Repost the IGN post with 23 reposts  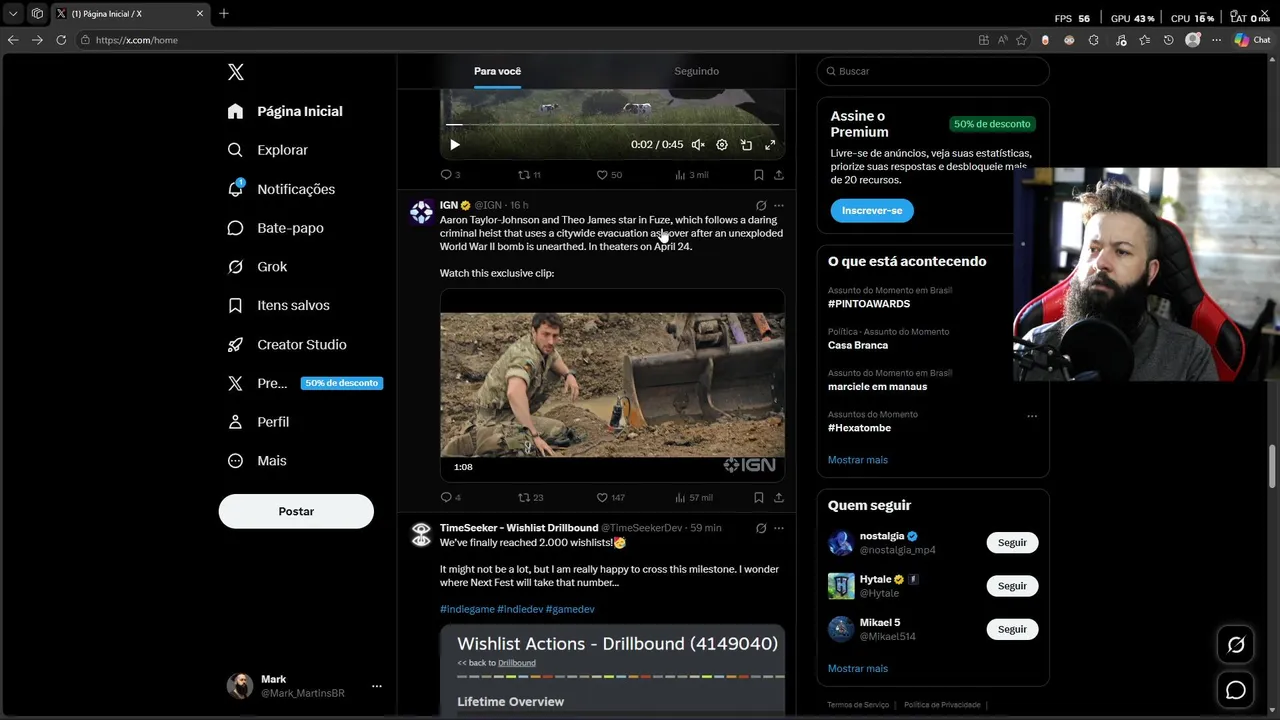click(530, 497)
